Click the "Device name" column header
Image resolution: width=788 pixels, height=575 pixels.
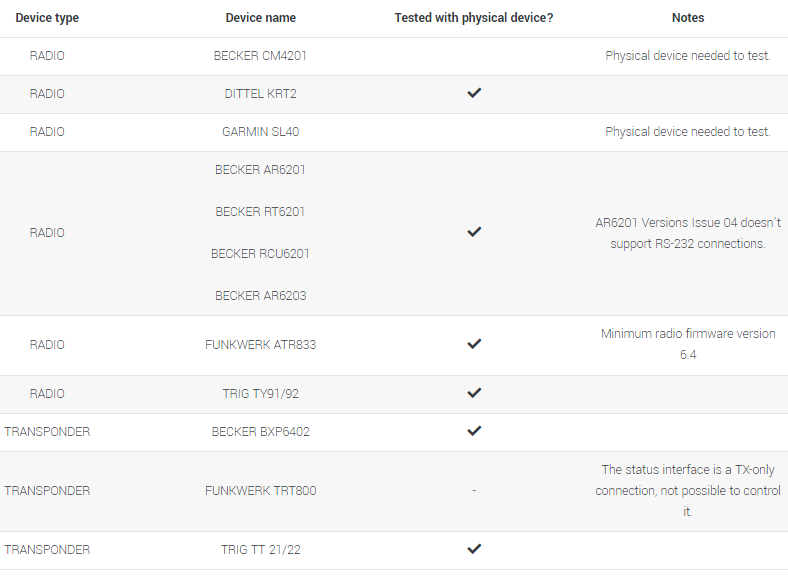260,18
